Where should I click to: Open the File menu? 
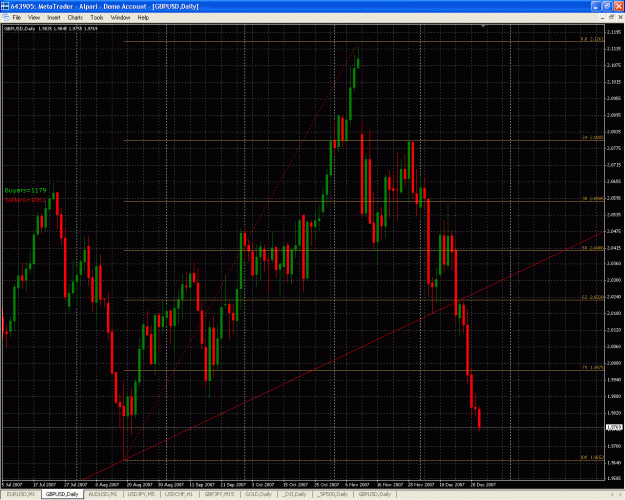tap(17, 18)
